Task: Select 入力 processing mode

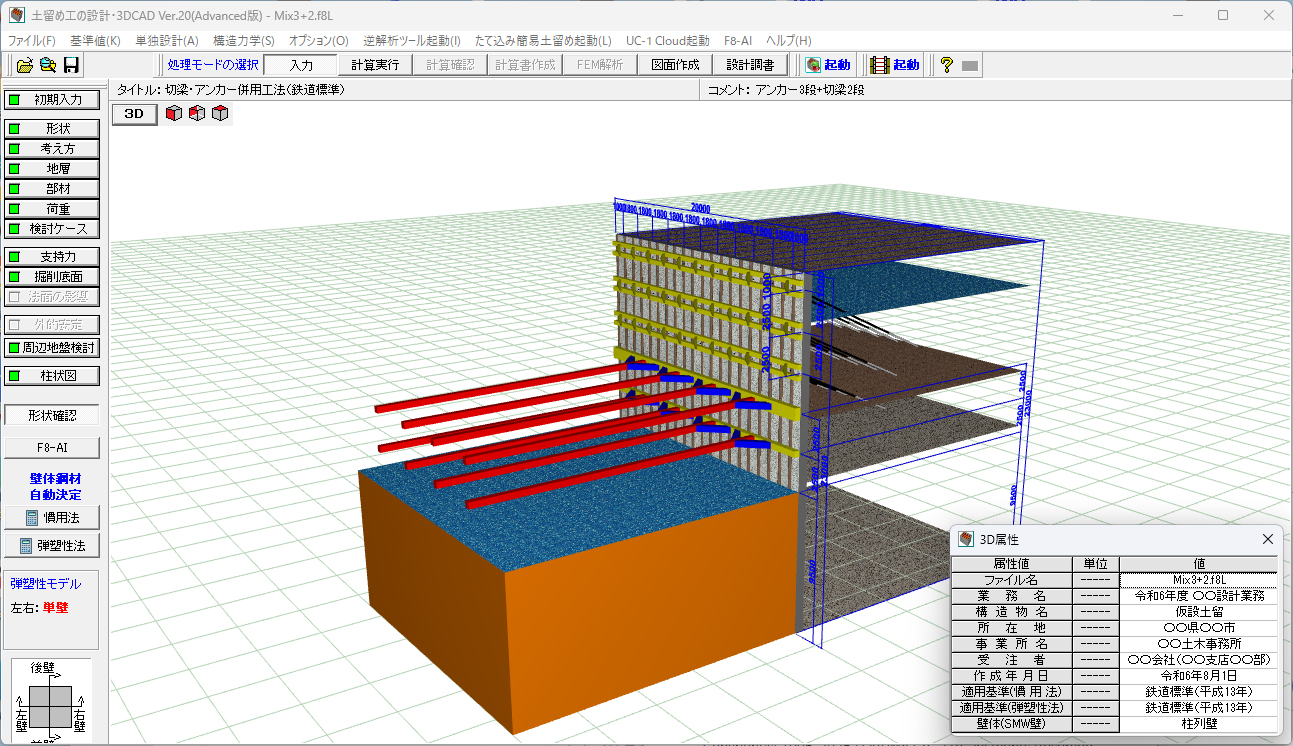Action: (x=301, y=65)
